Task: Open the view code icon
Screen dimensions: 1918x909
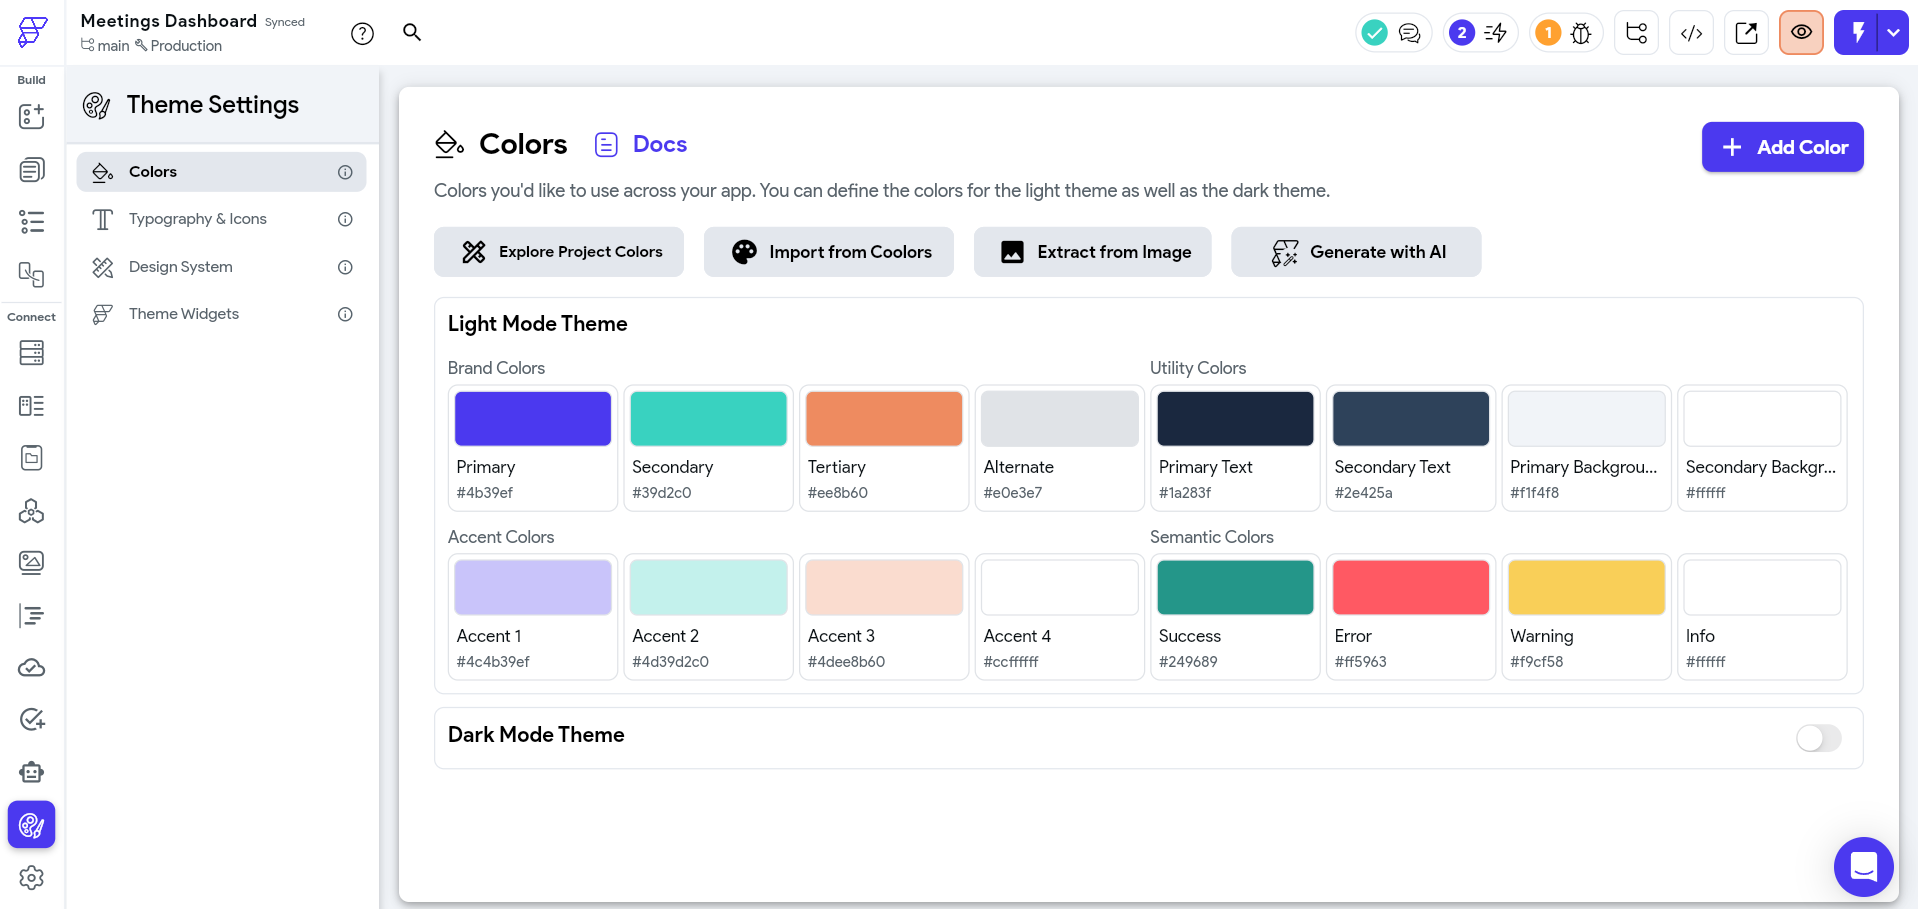Action: (x=1691, y=33)
